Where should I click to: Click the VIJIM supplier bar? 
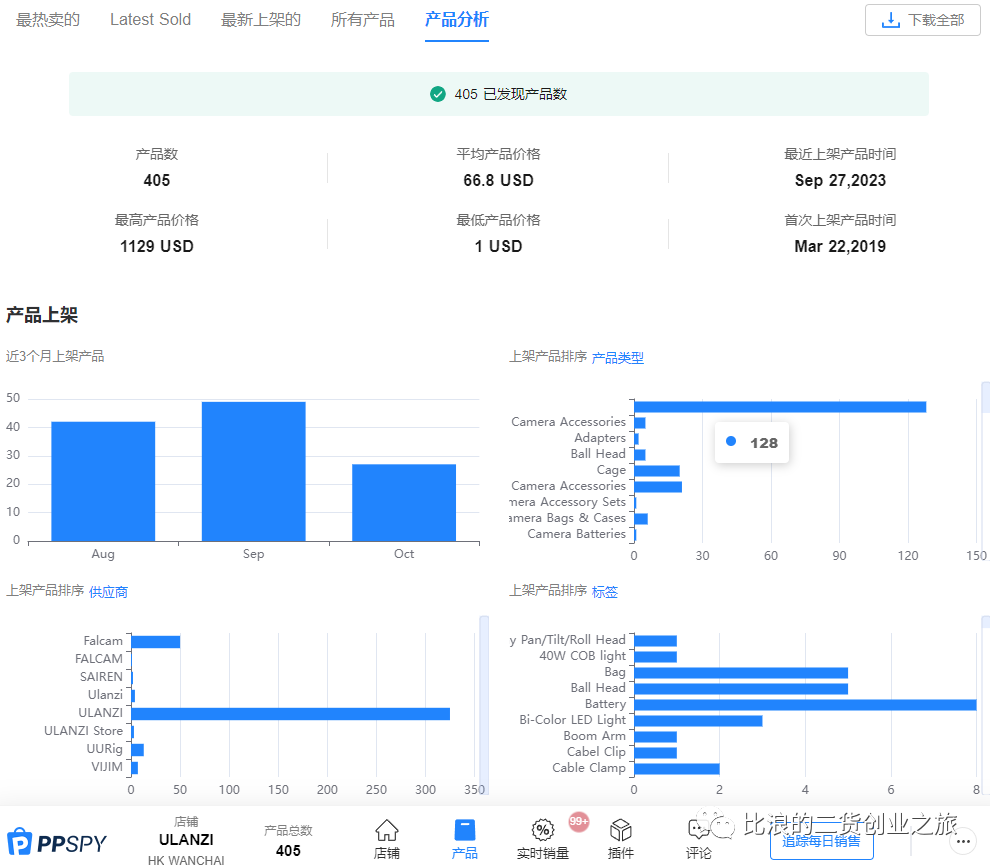[134, 768]
